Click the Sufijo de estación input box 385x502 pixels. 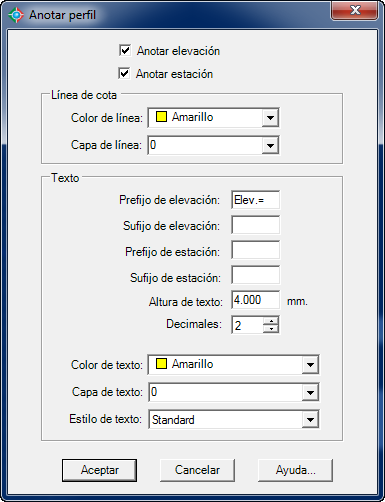click(x=255, y=275)
